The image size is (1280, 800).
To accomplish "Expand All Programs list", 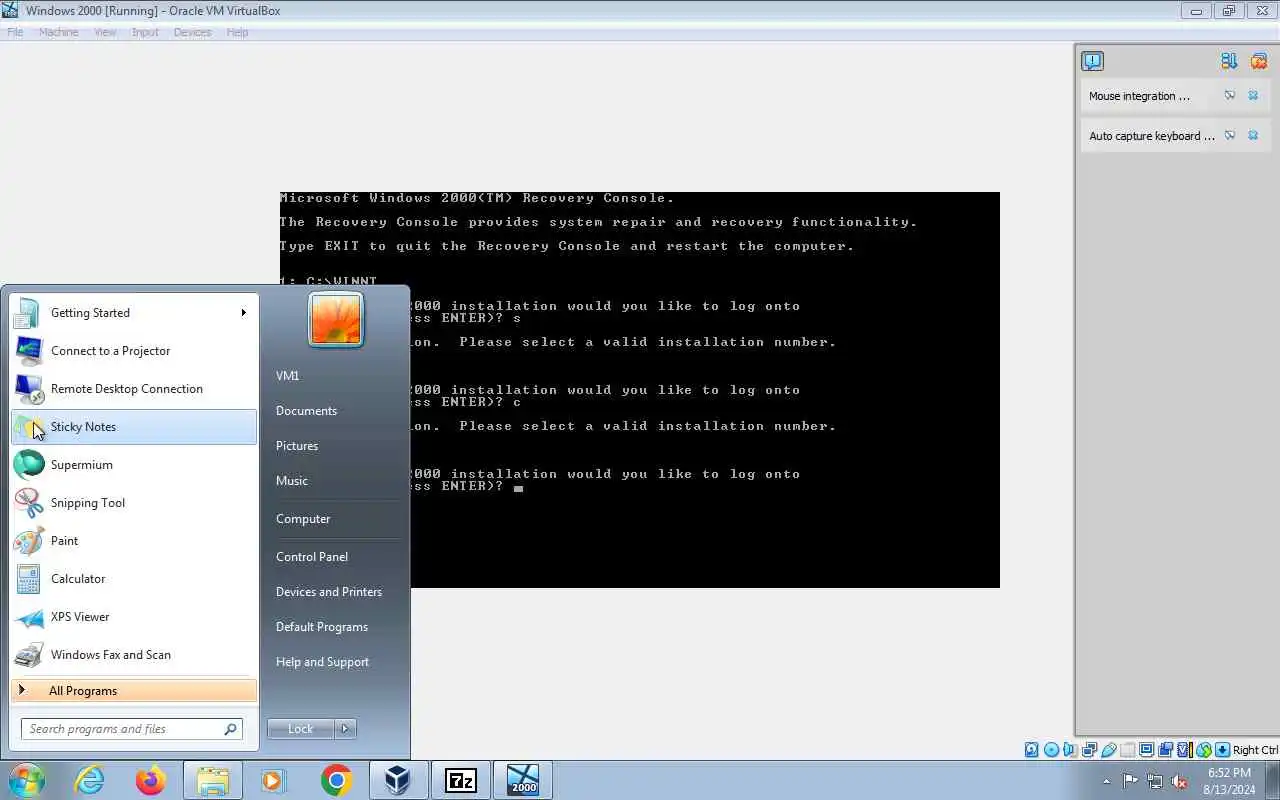I will pos(133,691).
